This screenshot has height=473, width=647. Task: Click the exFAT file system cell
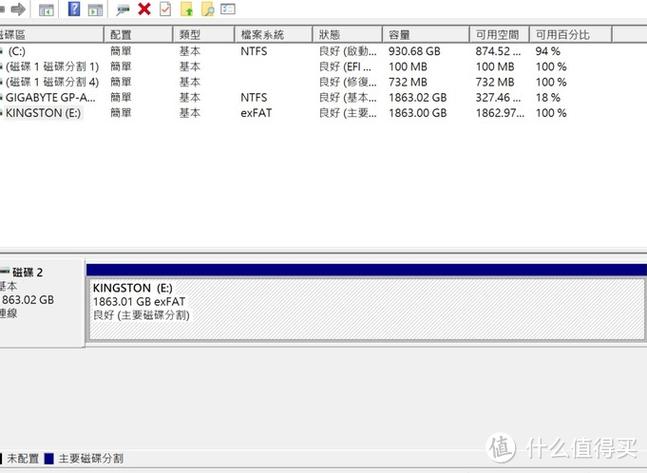click(256, 113)
